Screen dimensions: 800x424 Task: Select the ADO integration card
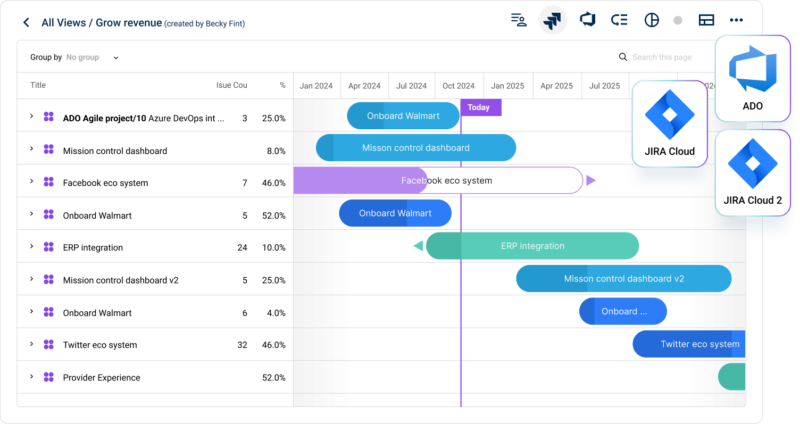pyautogui.click(x=753, y=78)
